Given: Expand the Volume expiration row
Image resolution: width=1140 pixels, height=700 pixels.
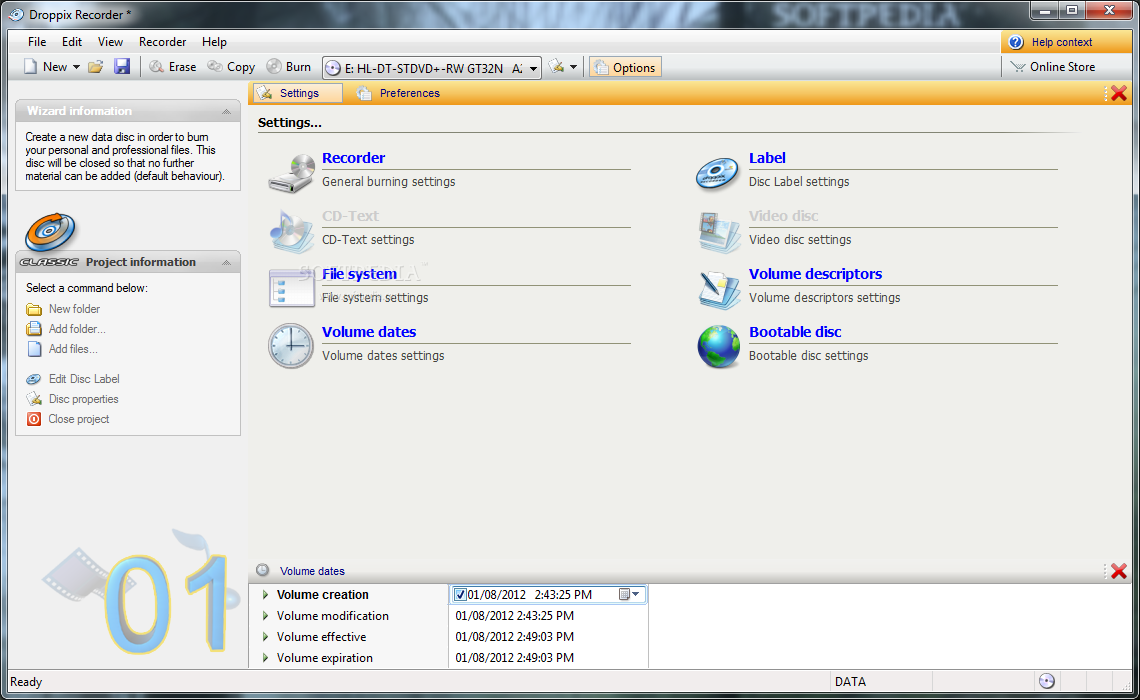Looking at the screenshot, I should tap(265, 658).
